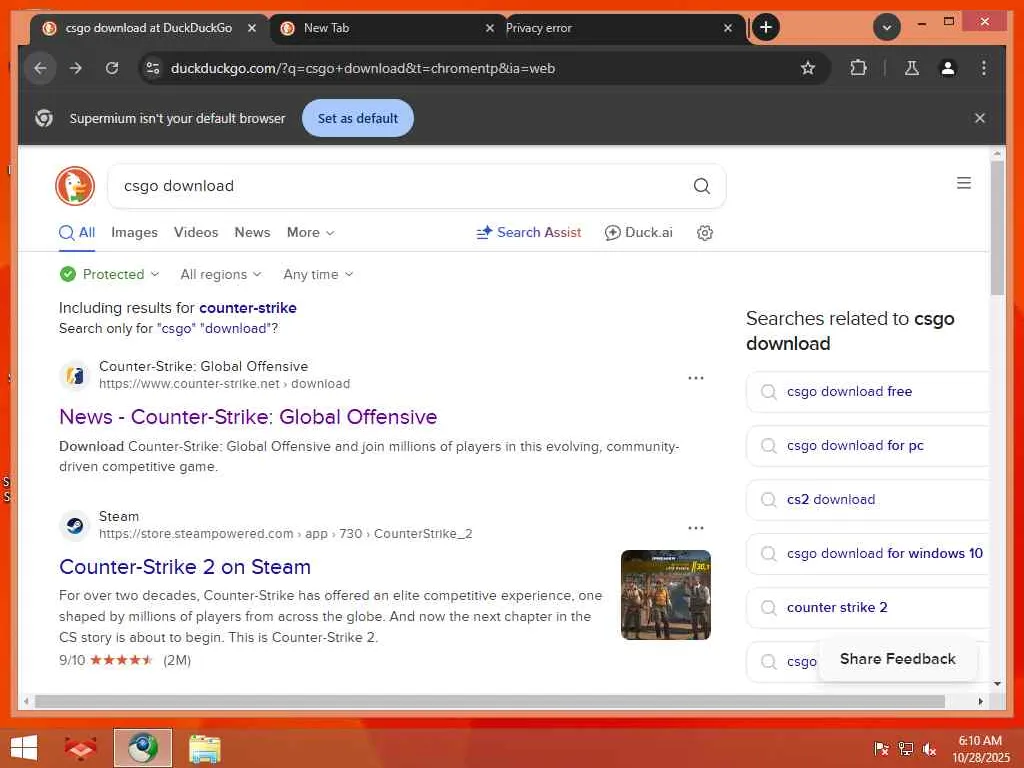Viewport: 1024px width, 768px height.
Task: Search related: cs2 download
Action: tap(867, 500)
